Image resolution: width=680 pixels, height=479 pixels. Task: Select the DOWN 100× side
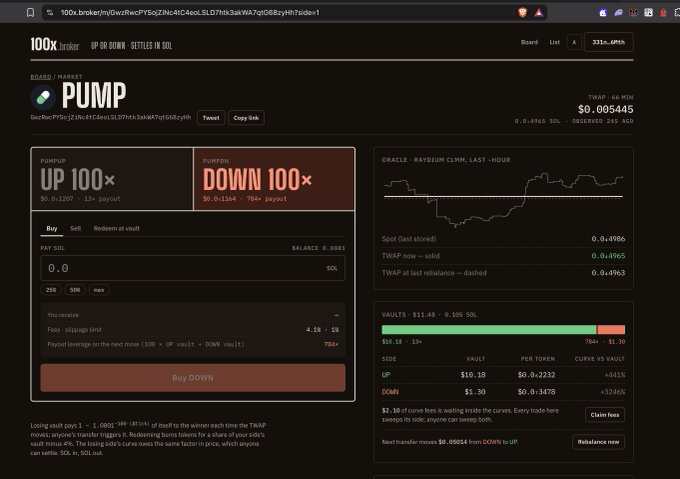pyautogui.click(x=274, y=179)
